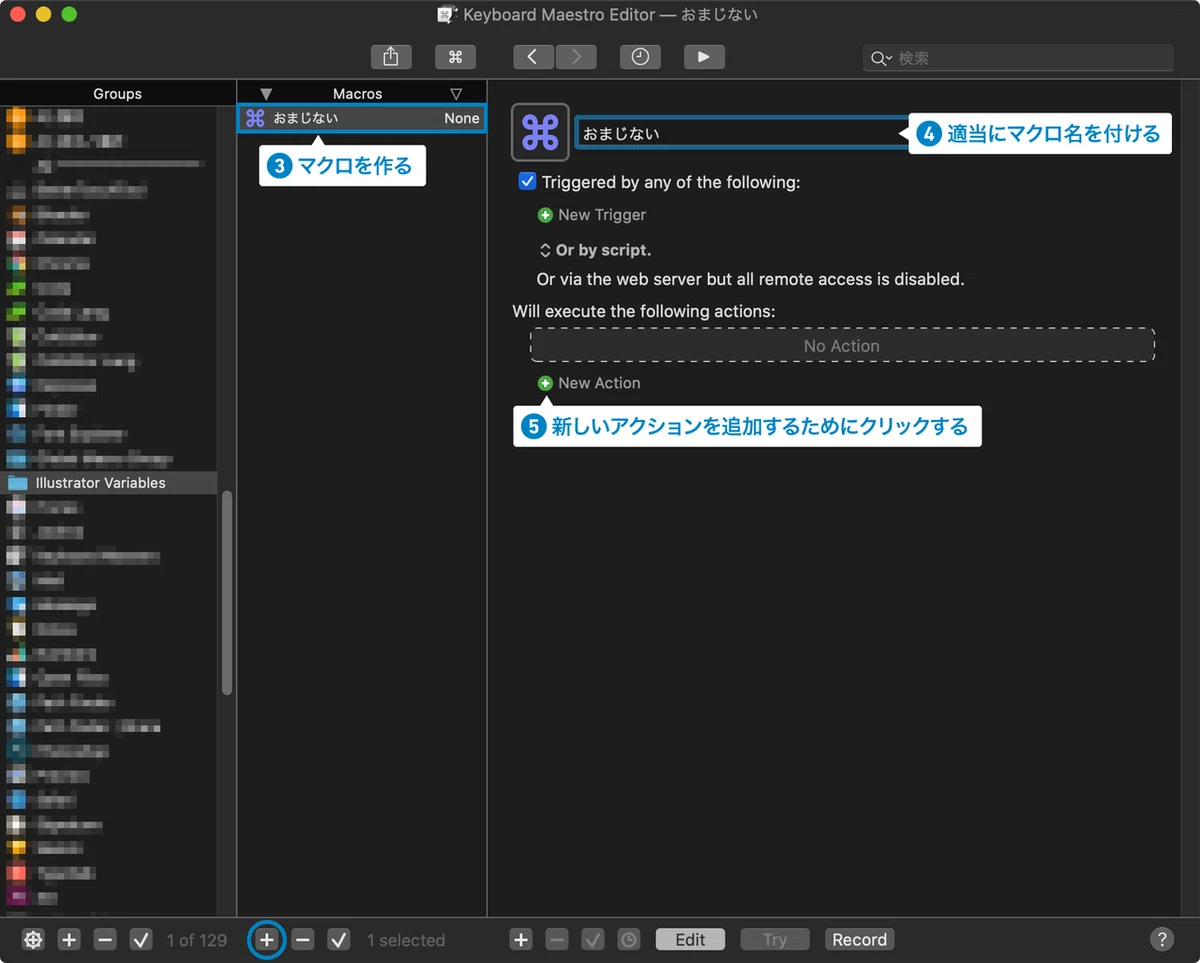Go back with the left chevron
Image resolution: width=1200 pixels, height=963 pixels.
(x=533, y=57)
